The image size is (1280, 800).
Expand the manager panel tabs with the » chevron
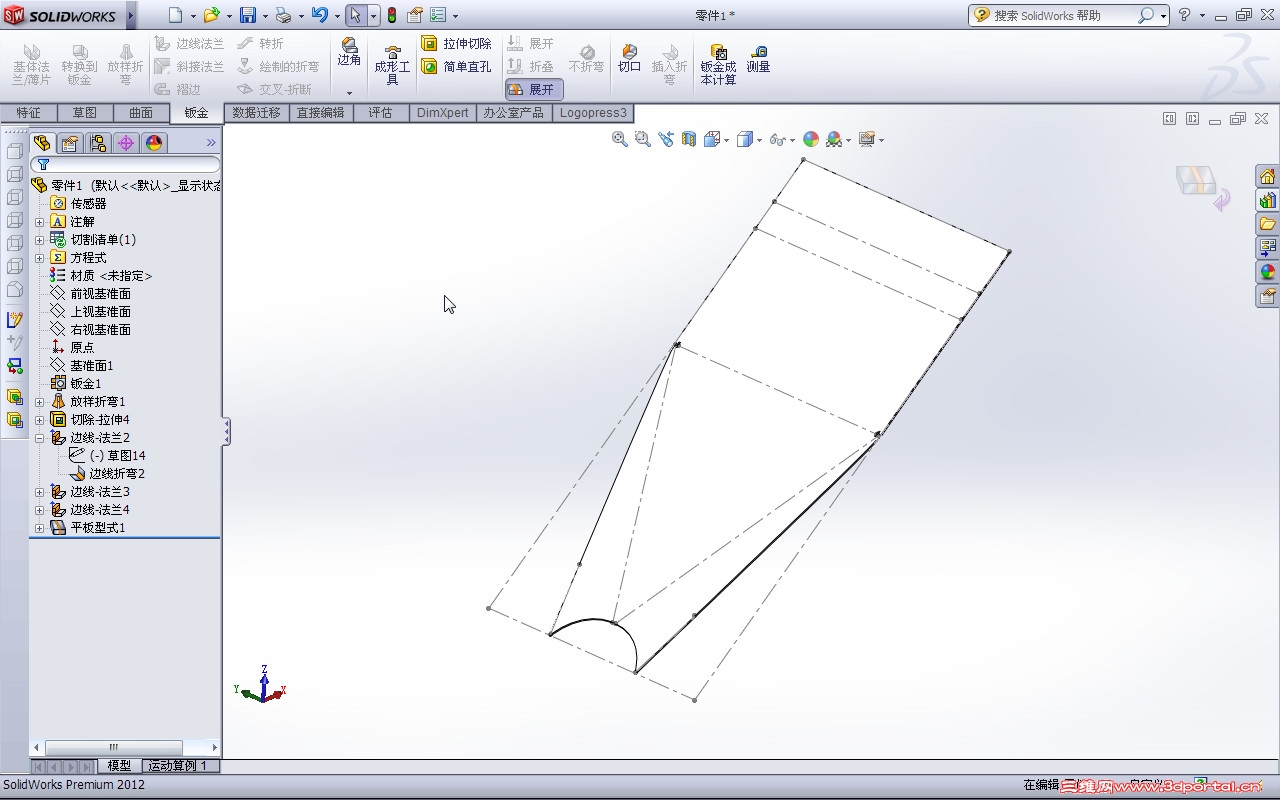[211, 143]
